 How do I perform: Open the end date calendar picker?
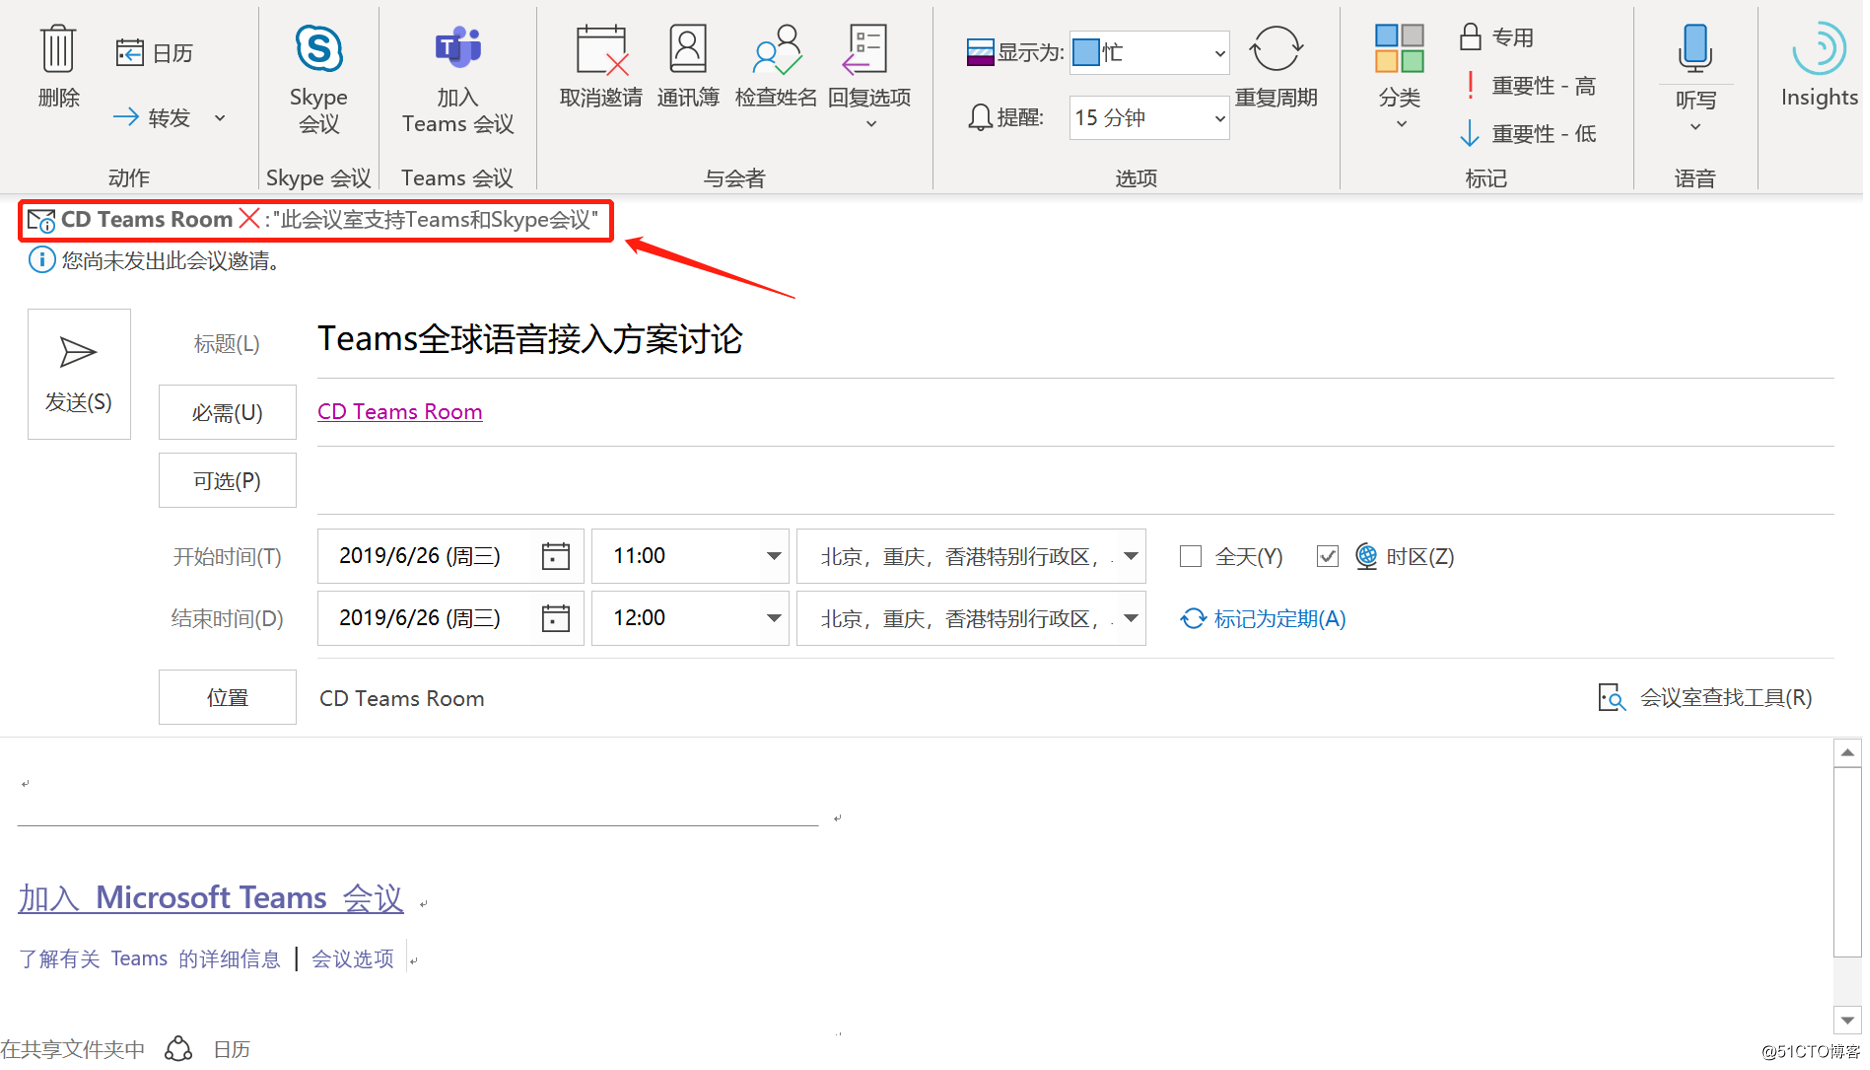[x=557, y=619]
